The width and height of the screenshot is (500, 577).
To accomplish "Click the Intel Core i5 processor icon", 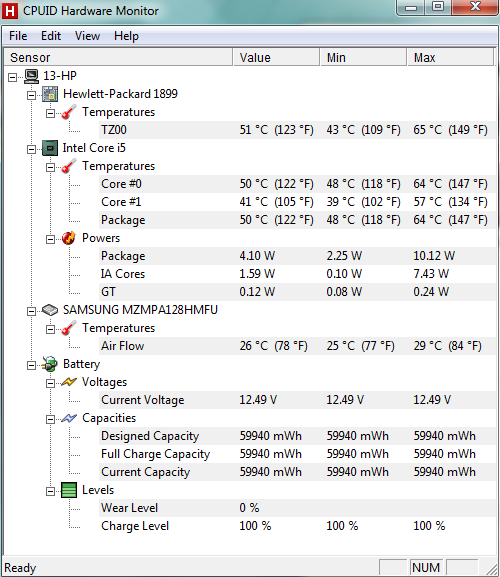I will click(x=50, y=148).
